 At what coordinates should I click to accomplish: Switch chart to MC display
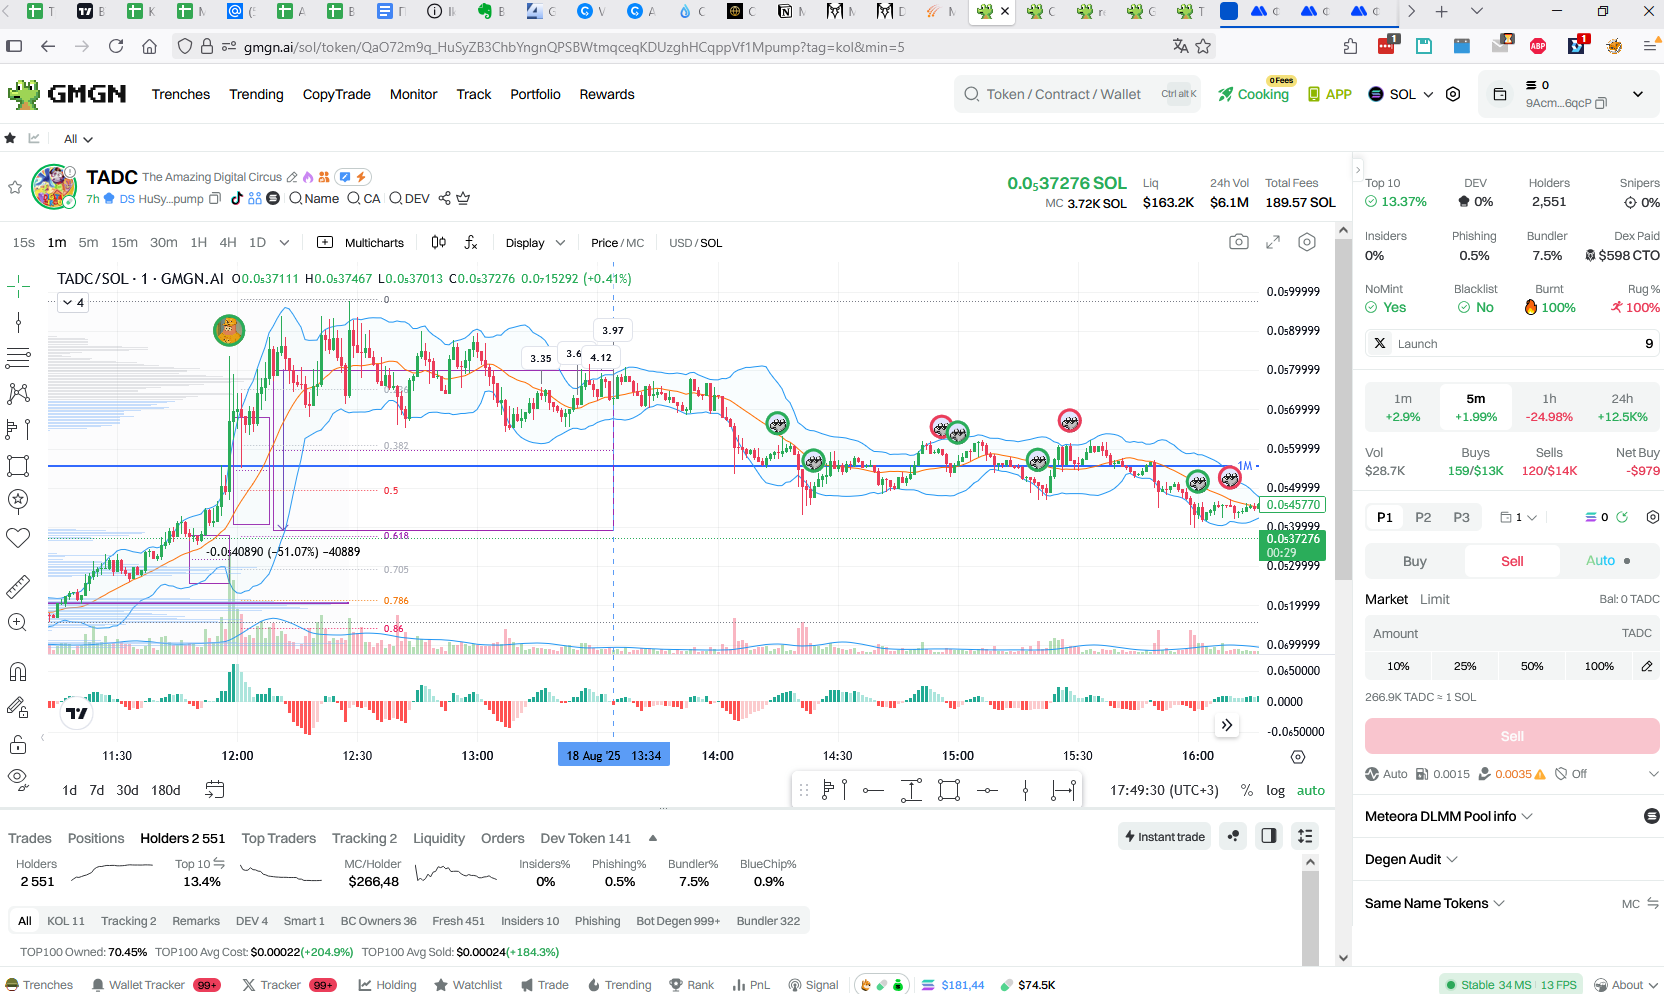(x=635, y=243)
